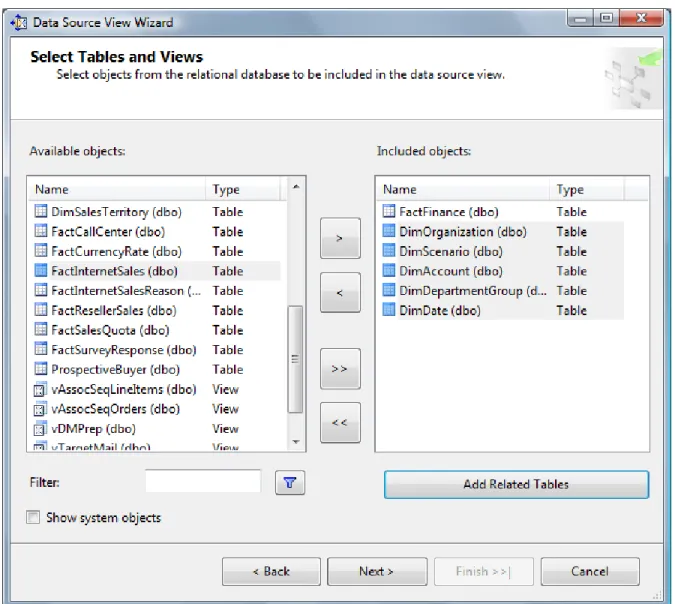Toggle Show system objects checkbox

33,517
